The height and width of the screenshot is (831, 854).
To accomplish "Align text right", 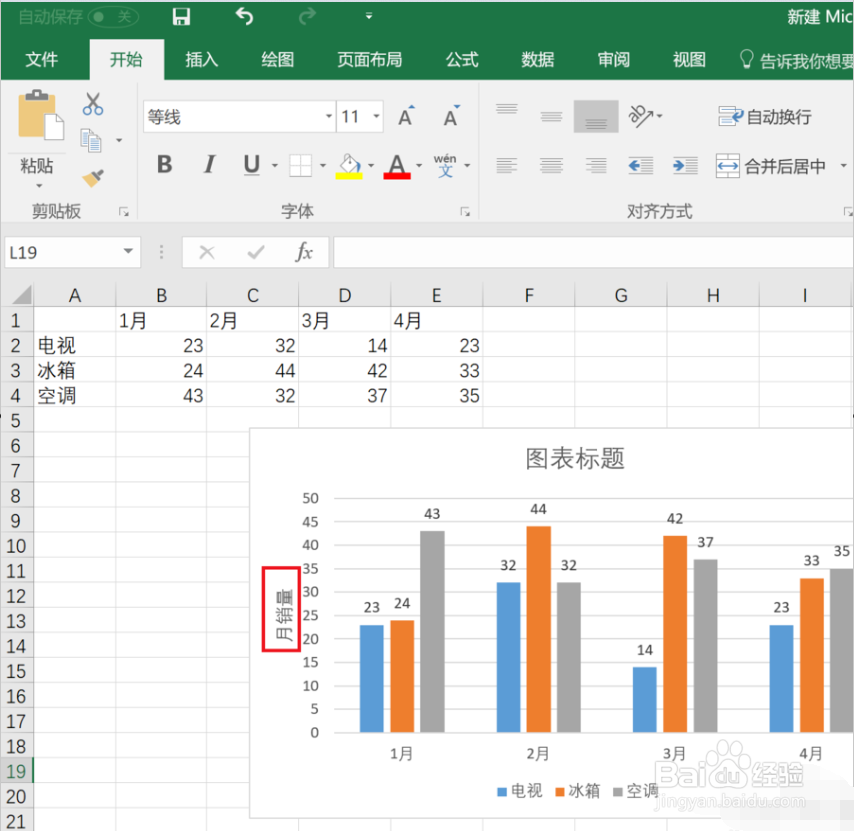I will click(x=596, y=166).
